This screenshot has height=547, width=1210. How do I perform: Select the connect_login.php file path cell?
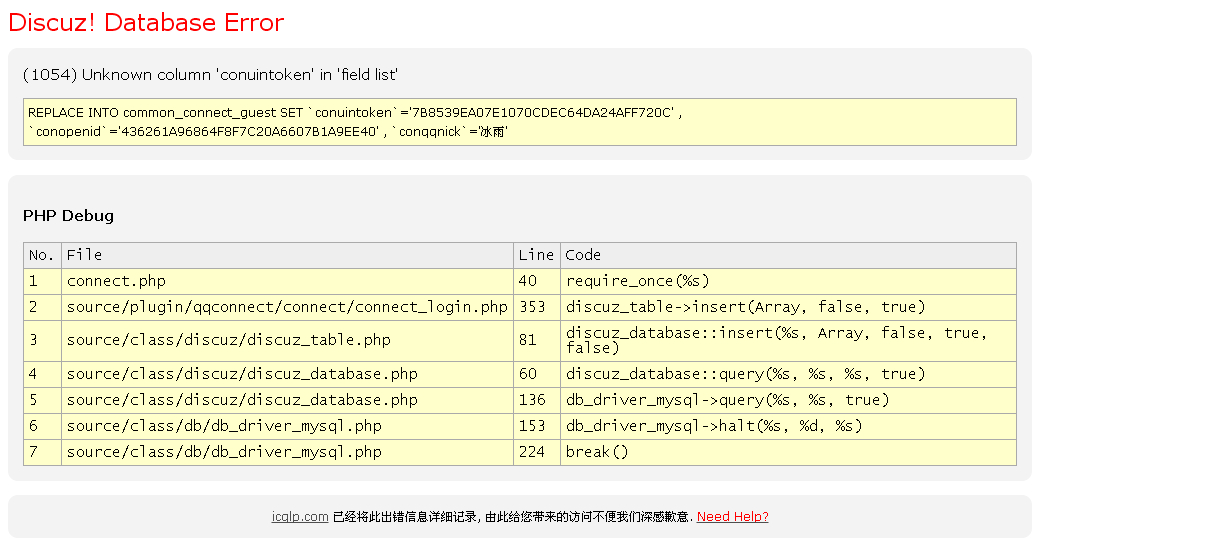[x=287, y=307]
